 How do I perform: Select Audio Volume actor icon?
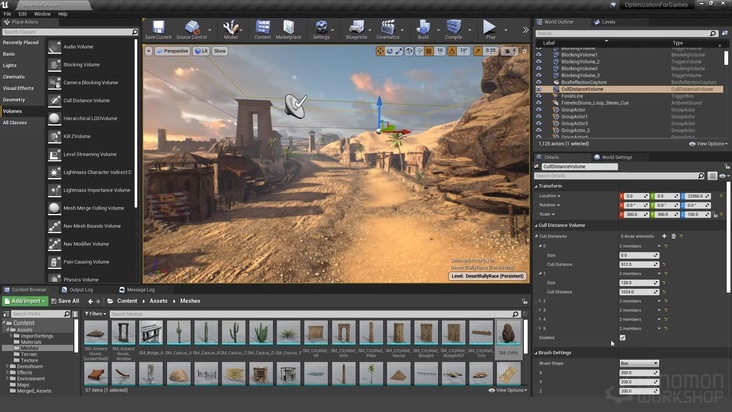(55, 47)
